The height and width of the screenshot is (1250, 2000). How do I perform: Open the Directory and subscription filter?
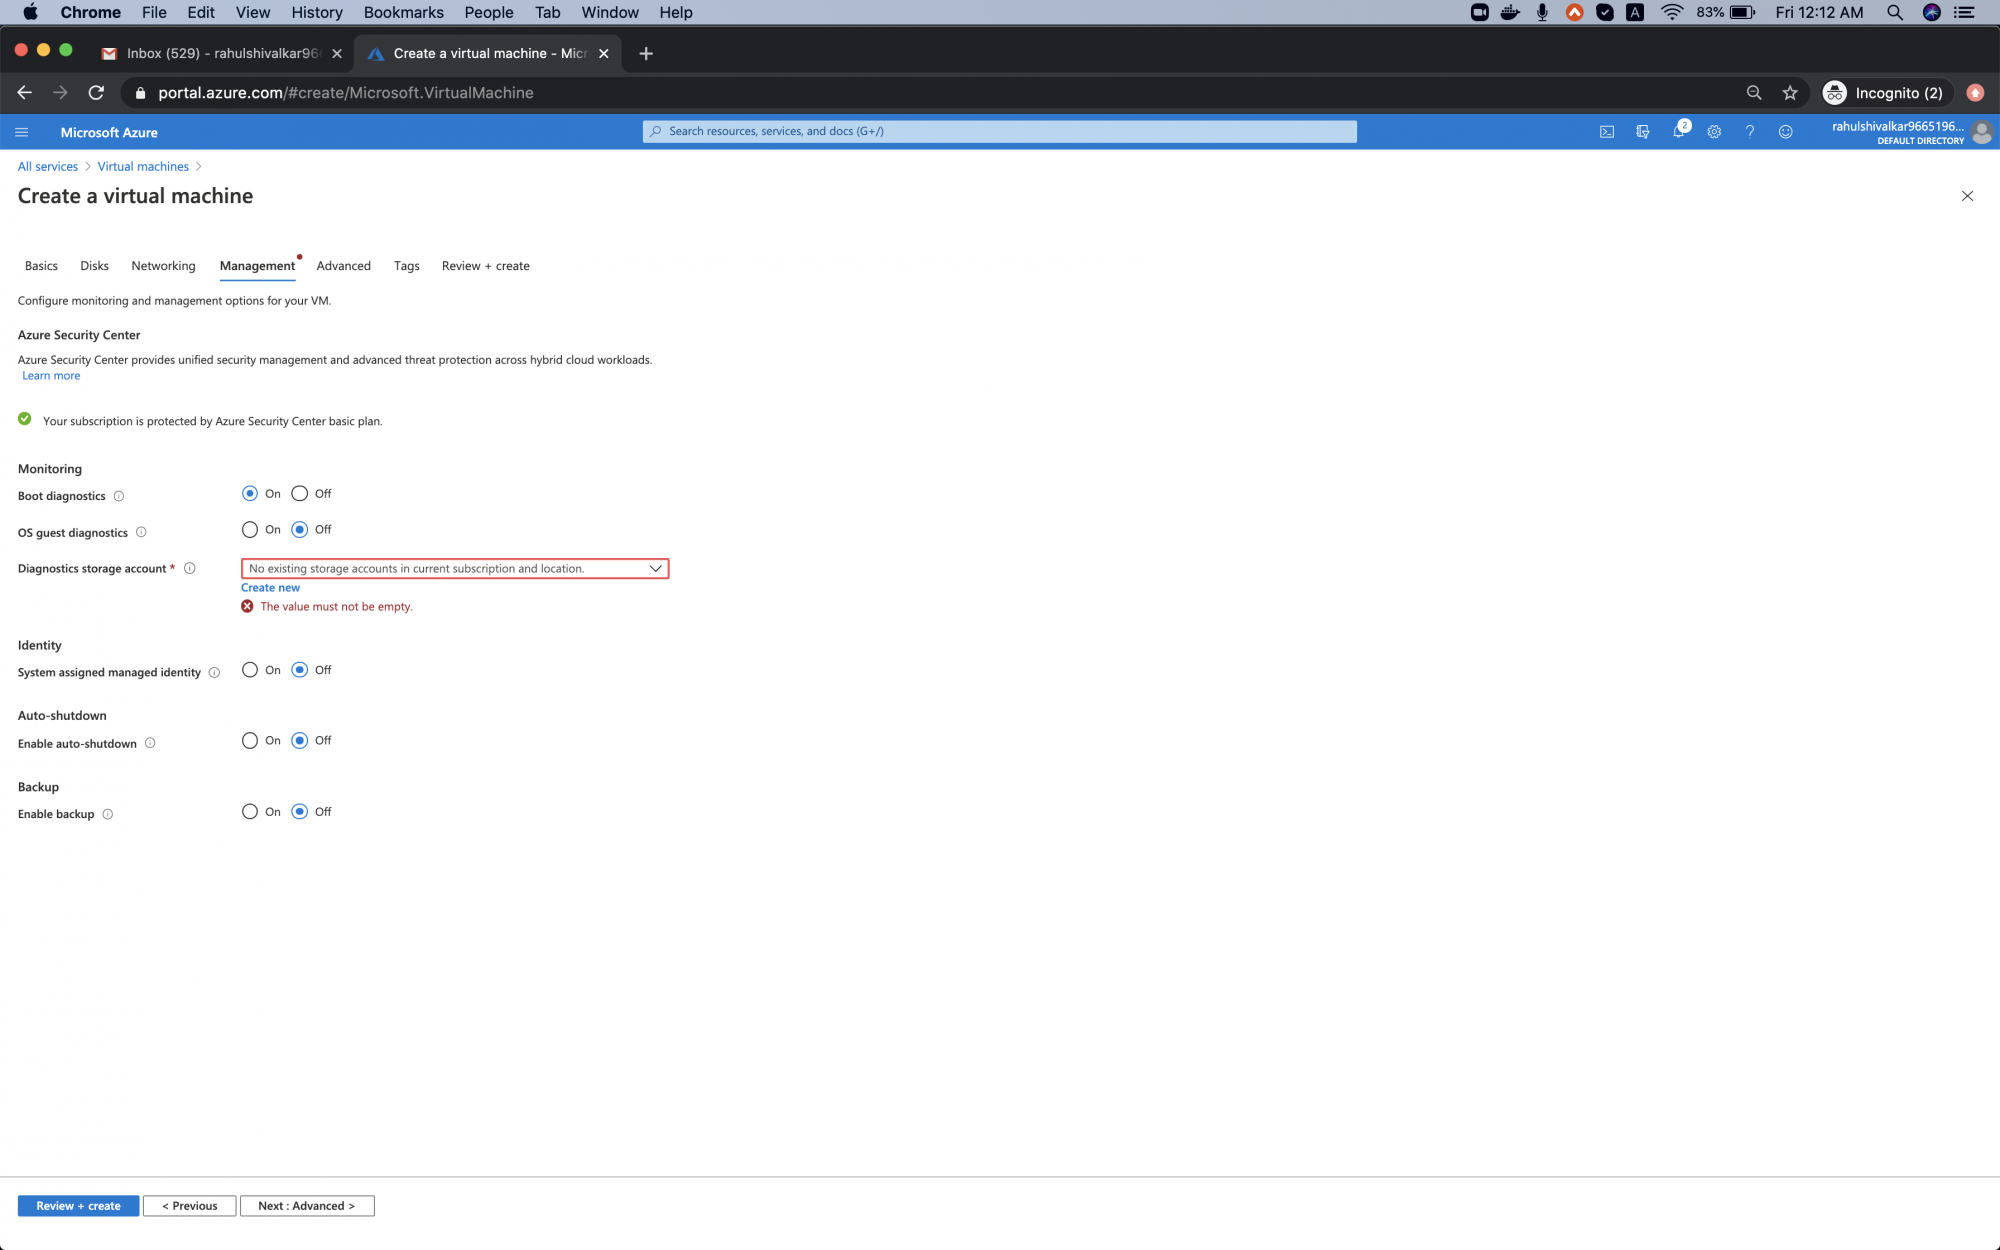click(1643, 131)
